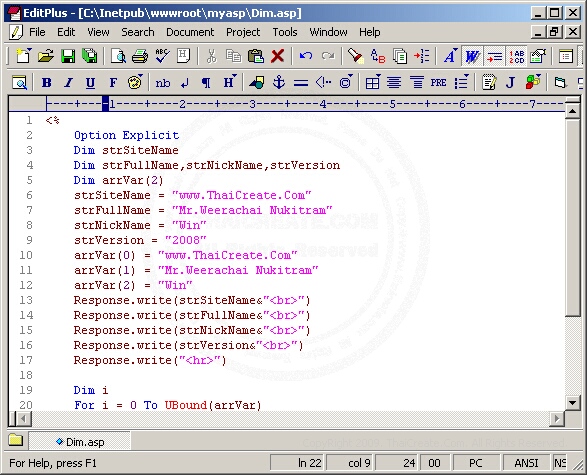This screenshot has width=587, height=475.
Task: Click the 'UBound' keyword on line 20
Action: (186, 405)
